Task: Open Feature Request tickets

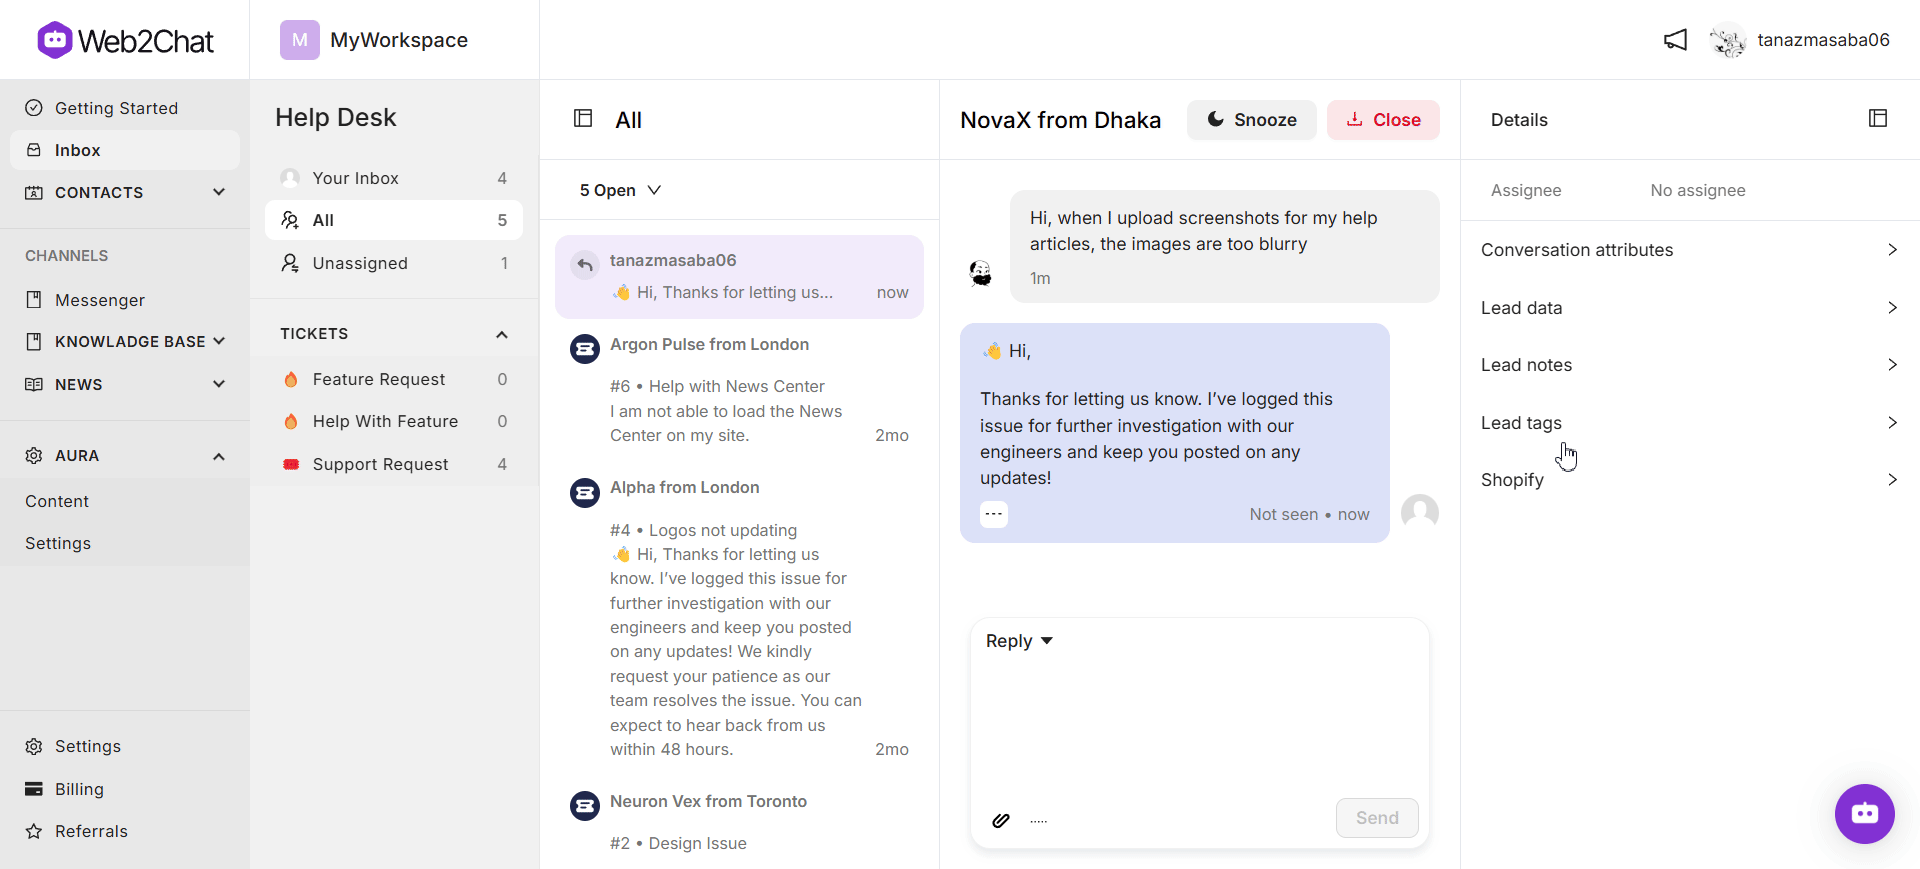Action: point(394,379)
